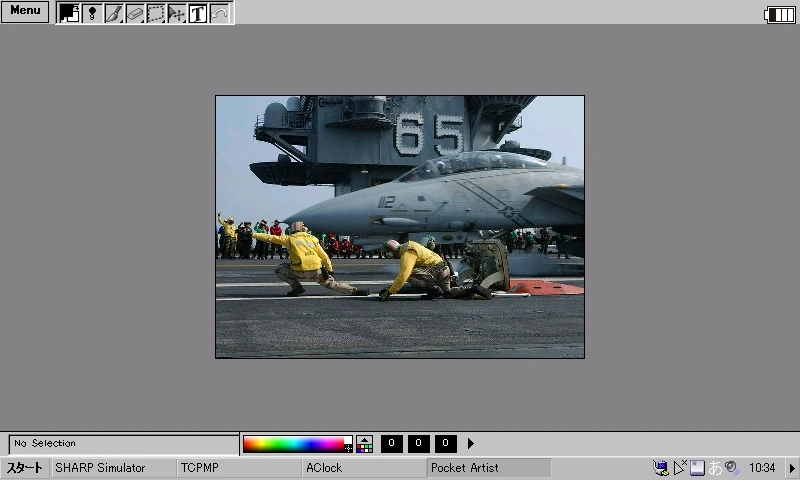This screenshot has width=800, height=480.
Task: Click the Undo arrow icon
Action: point(219,13)
